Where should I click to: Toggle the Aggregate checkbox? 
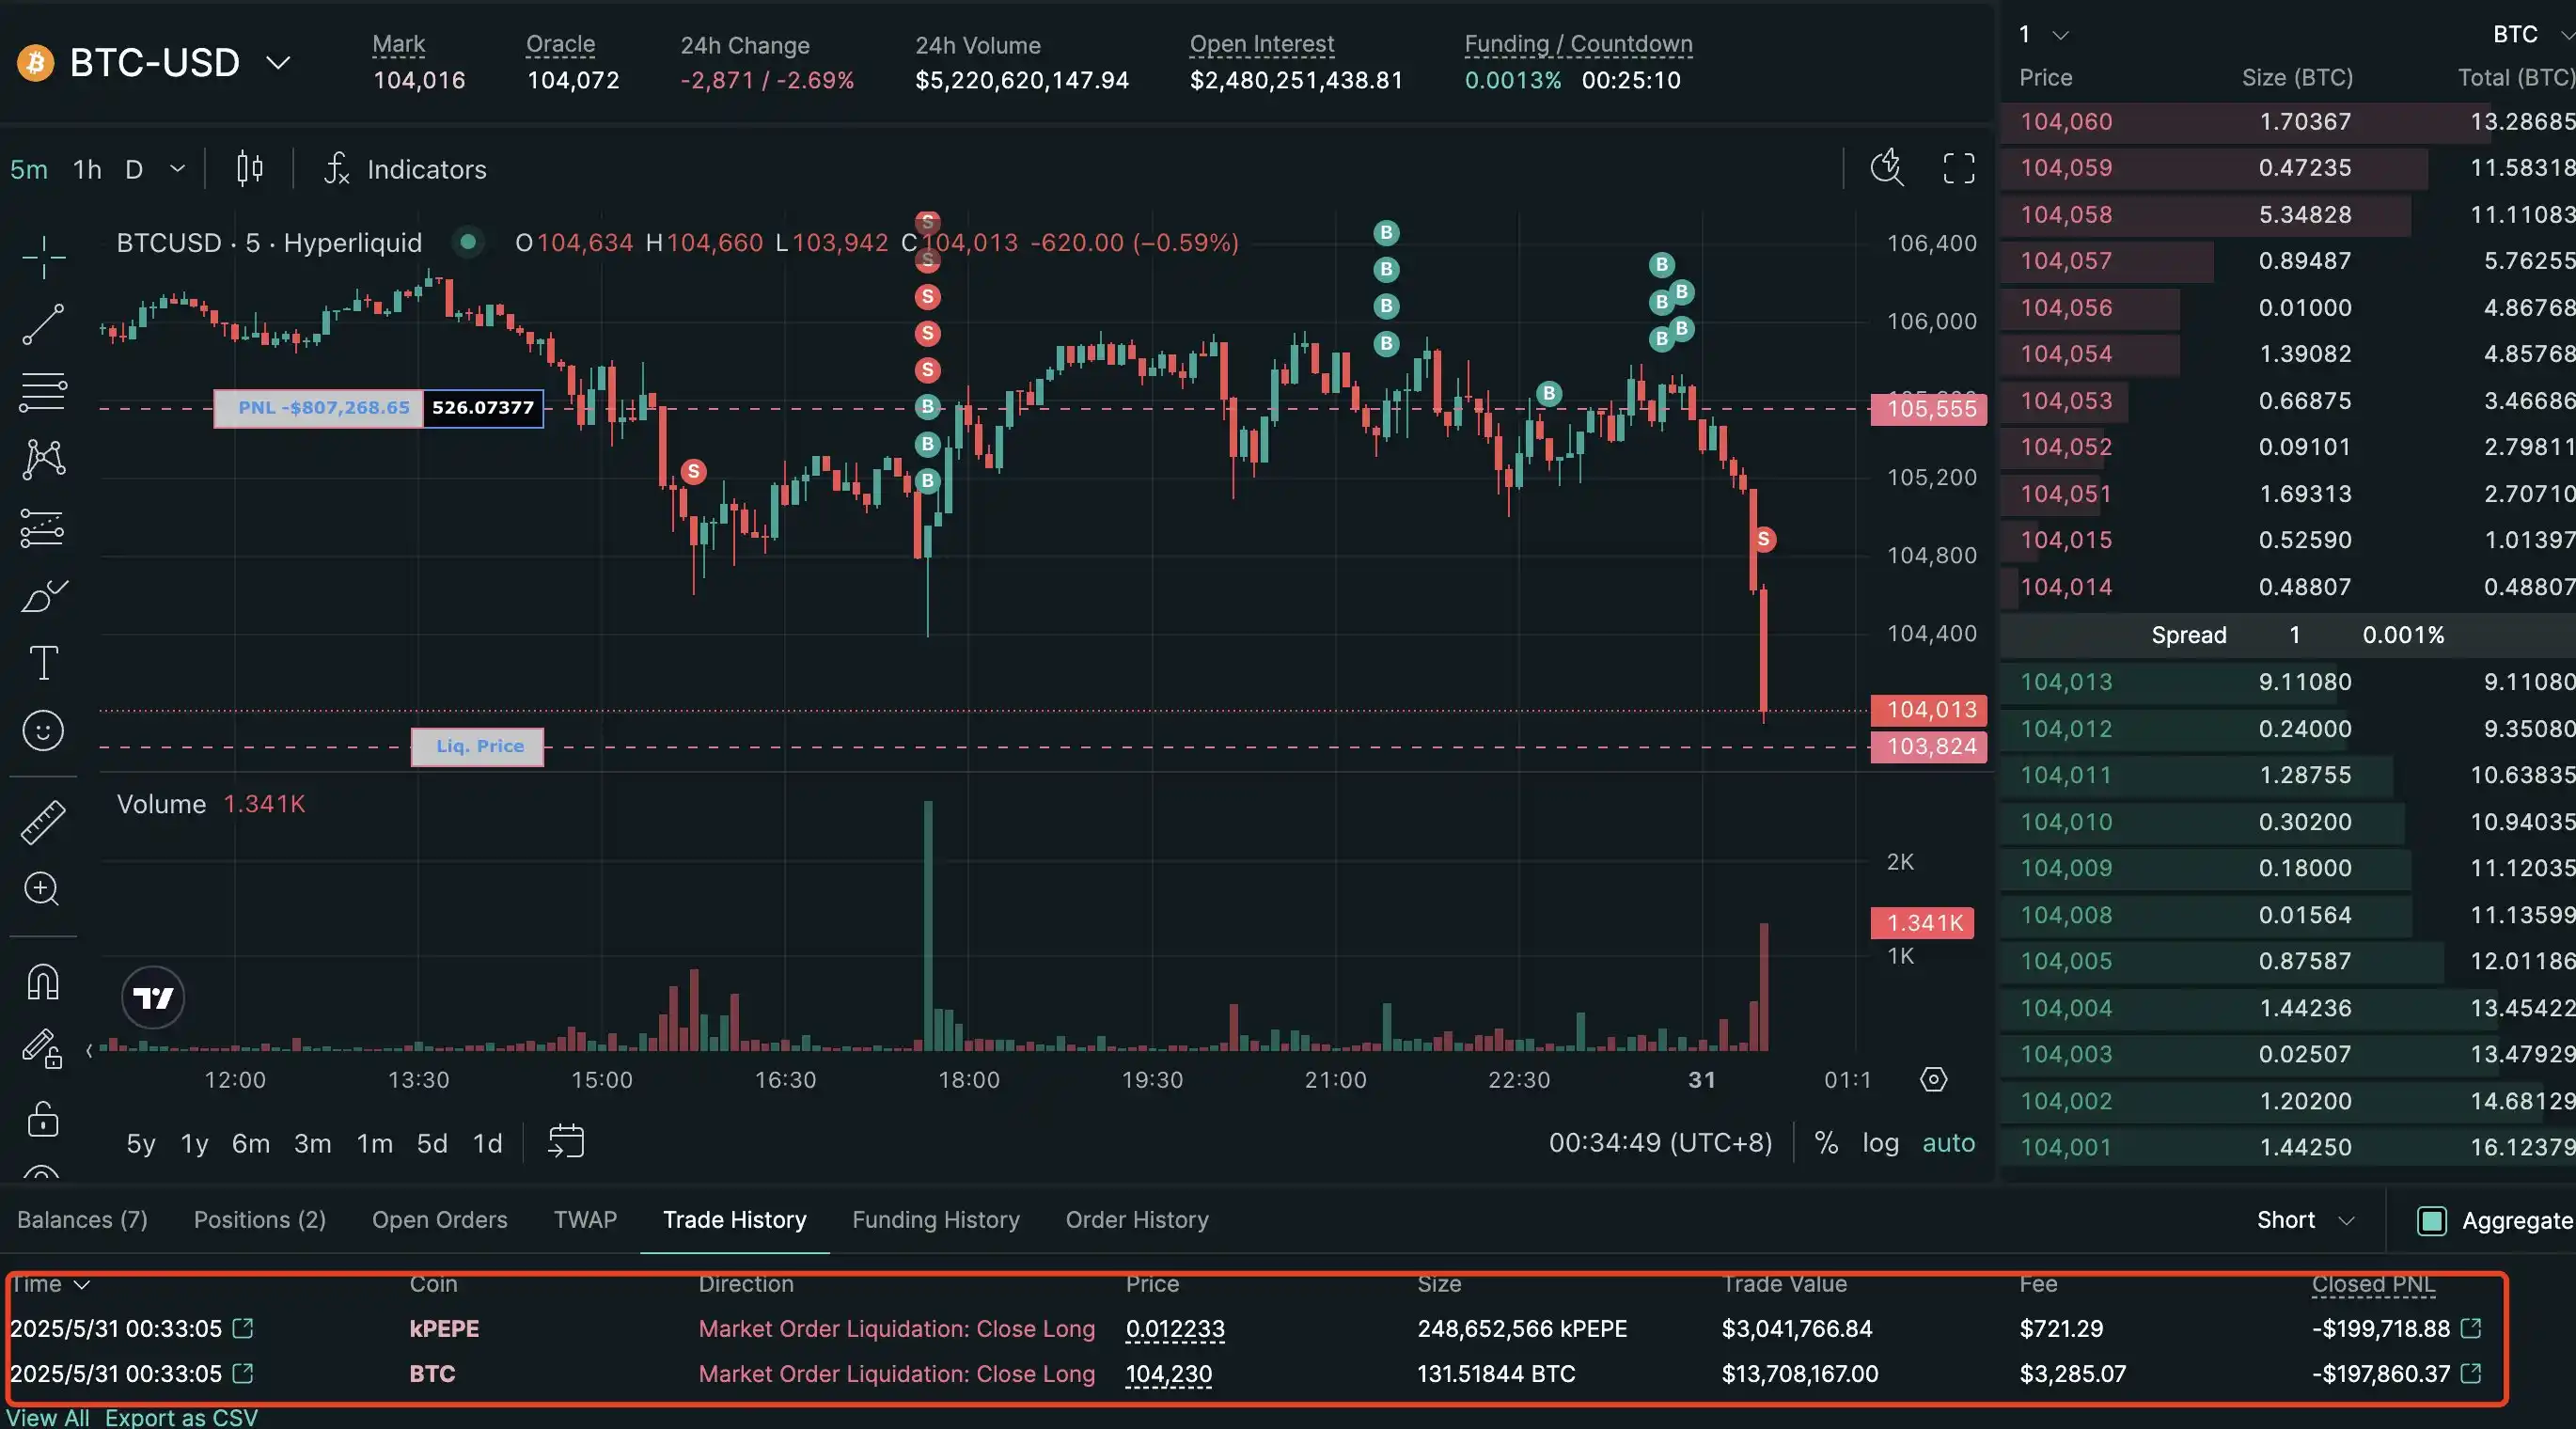tap(2431, 1220)
